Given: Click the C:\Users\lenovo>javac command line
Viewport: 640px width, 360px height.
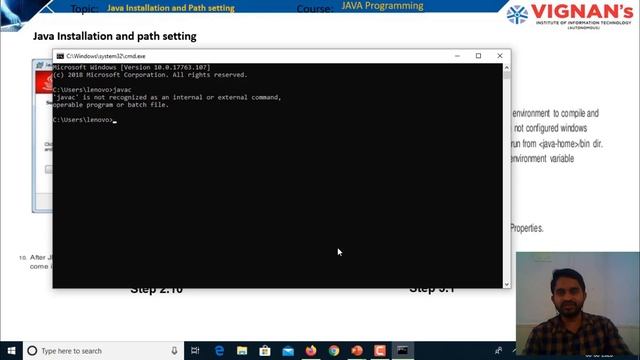Looking at the screenshot, I should 92,90.
